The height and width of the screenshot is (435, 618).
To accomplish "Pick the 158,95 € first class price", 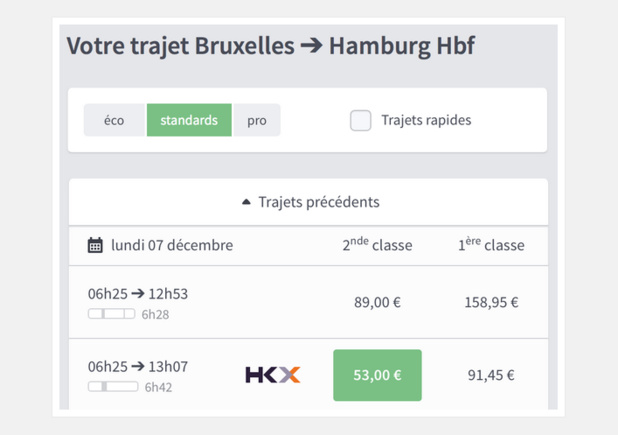I will click(491, 302).
